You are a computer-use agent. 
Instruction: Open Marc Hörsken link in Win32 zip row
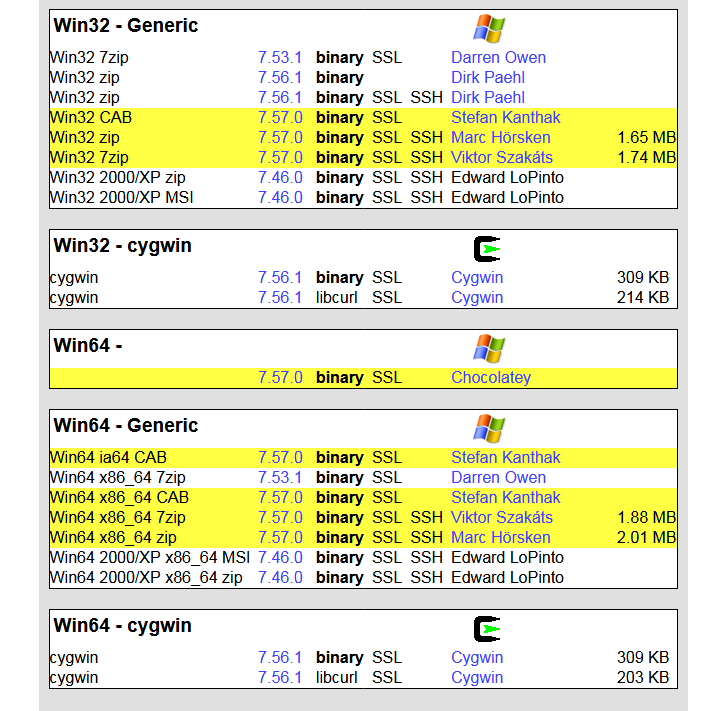pyautogui.click(x=500, y=137)
